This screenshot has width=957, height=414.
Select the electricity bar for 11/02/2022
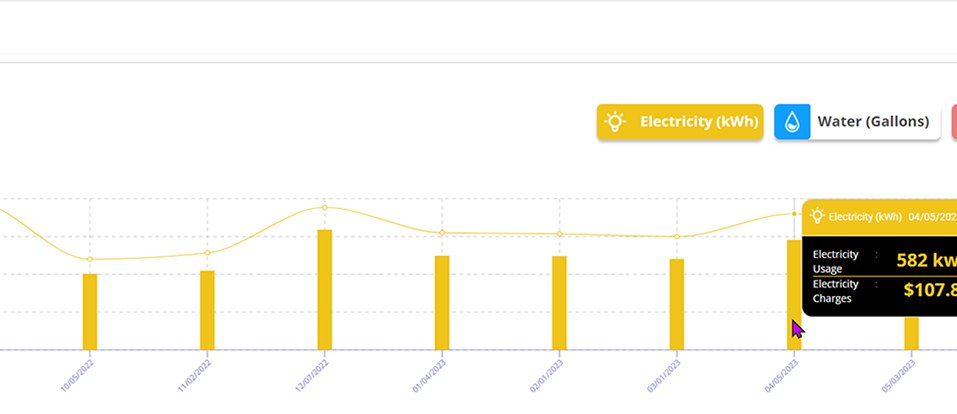207,309
